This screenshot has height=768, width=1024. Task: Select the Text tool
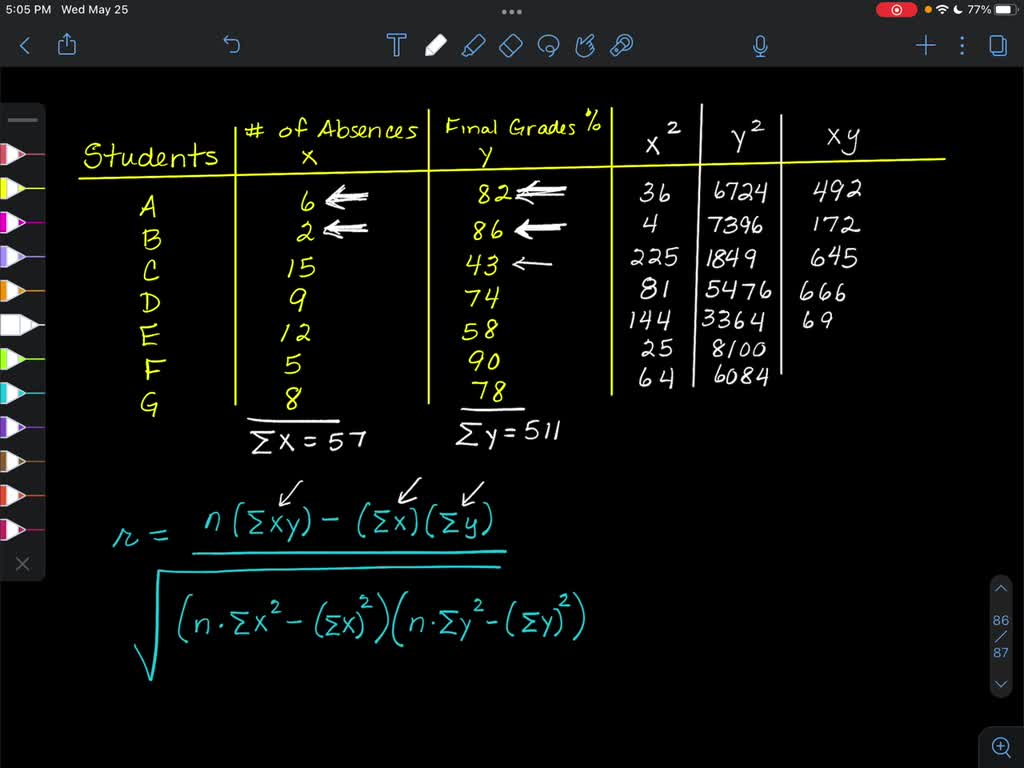(x=396, y=45)
